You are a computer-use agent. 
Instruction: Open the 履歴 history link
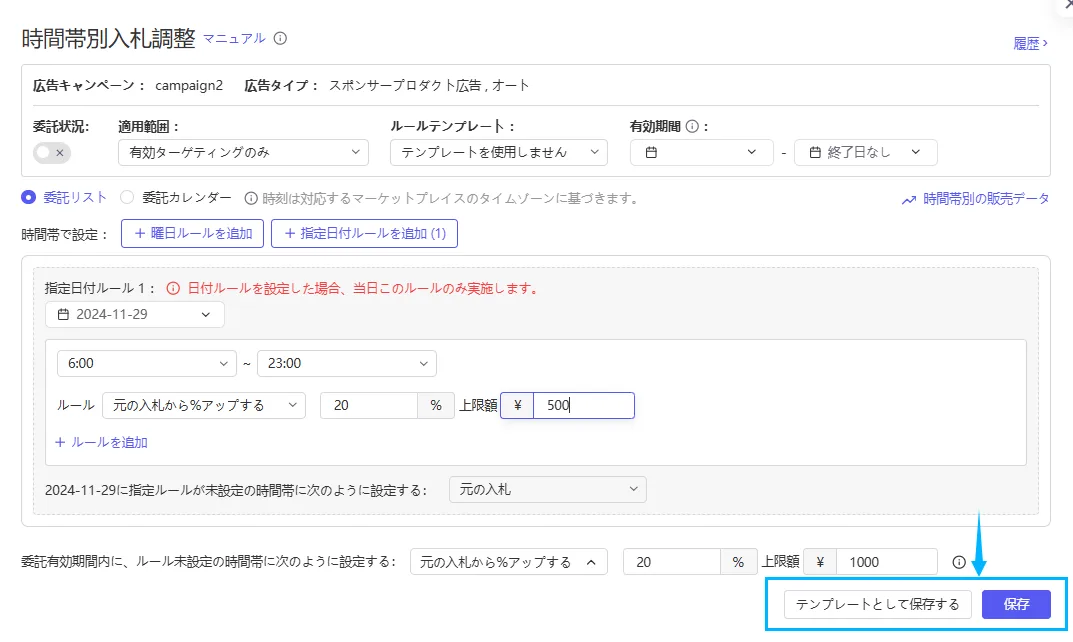(x=1030, y=44)
